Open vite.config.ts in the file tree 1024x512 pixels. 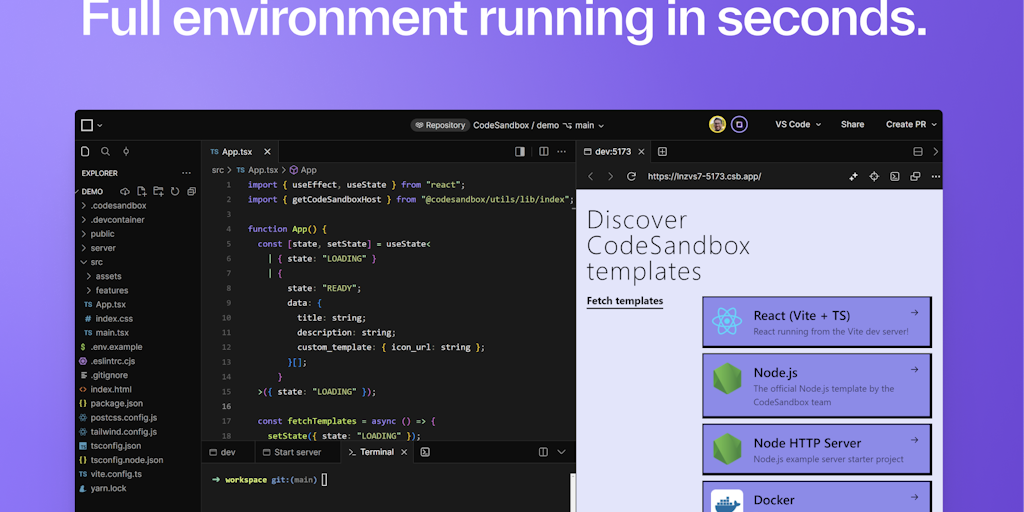click(x=110, y=474)
